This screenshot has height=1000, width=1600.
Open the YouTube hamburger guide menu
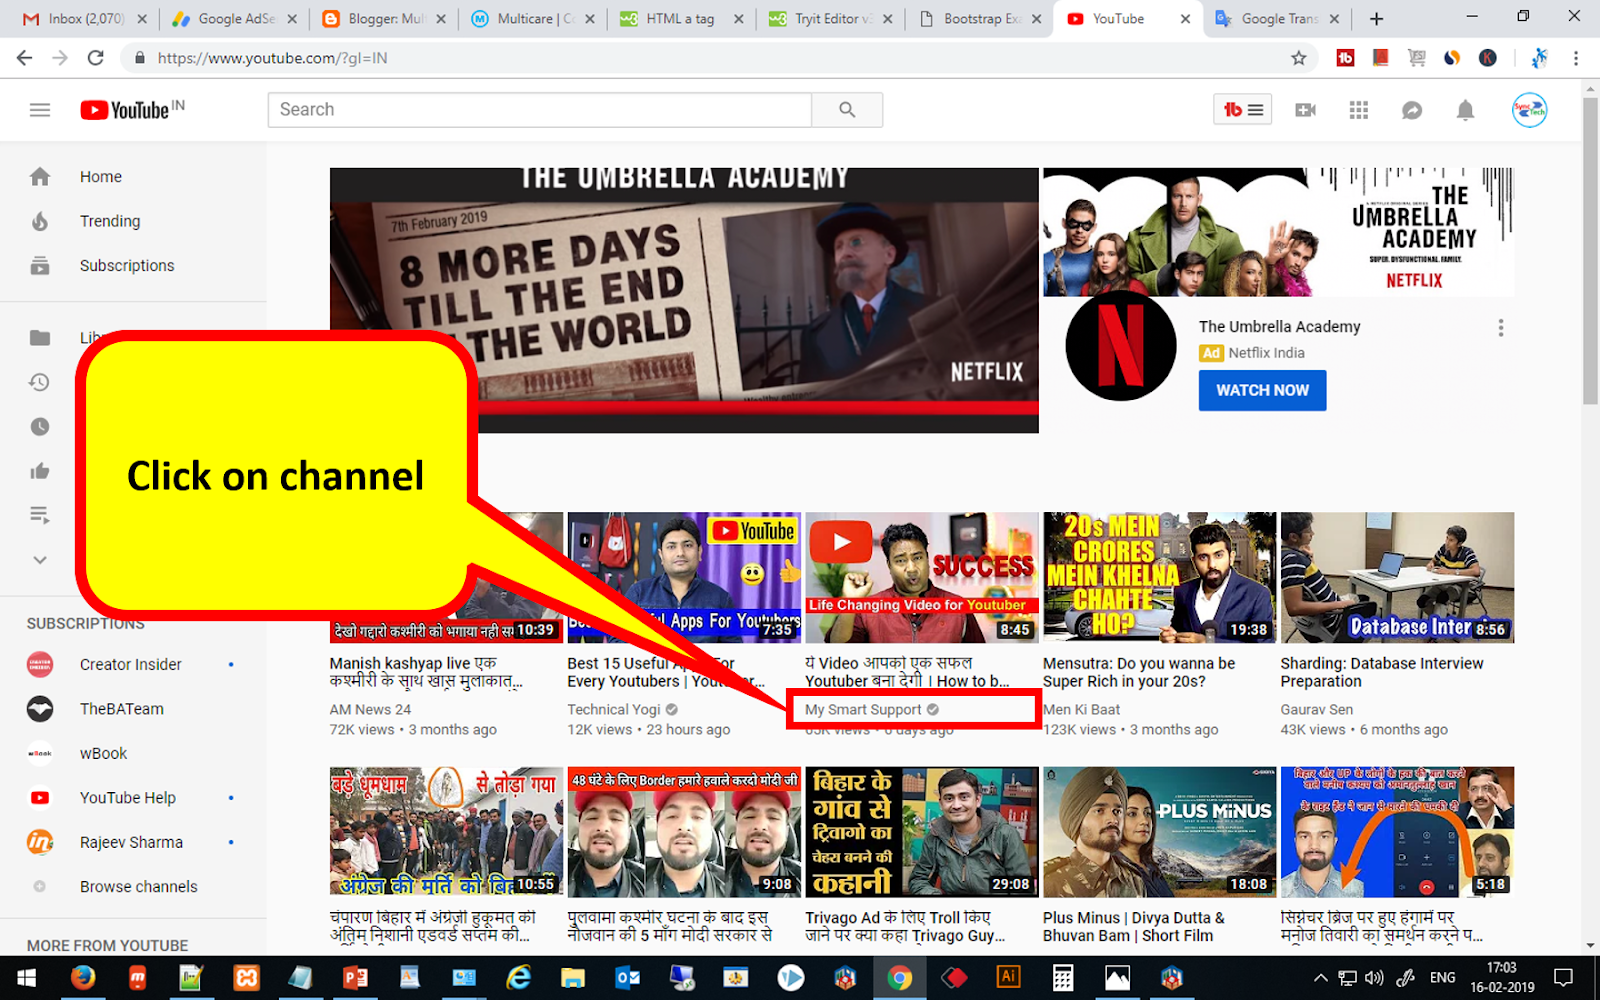[x=40, y=110]
